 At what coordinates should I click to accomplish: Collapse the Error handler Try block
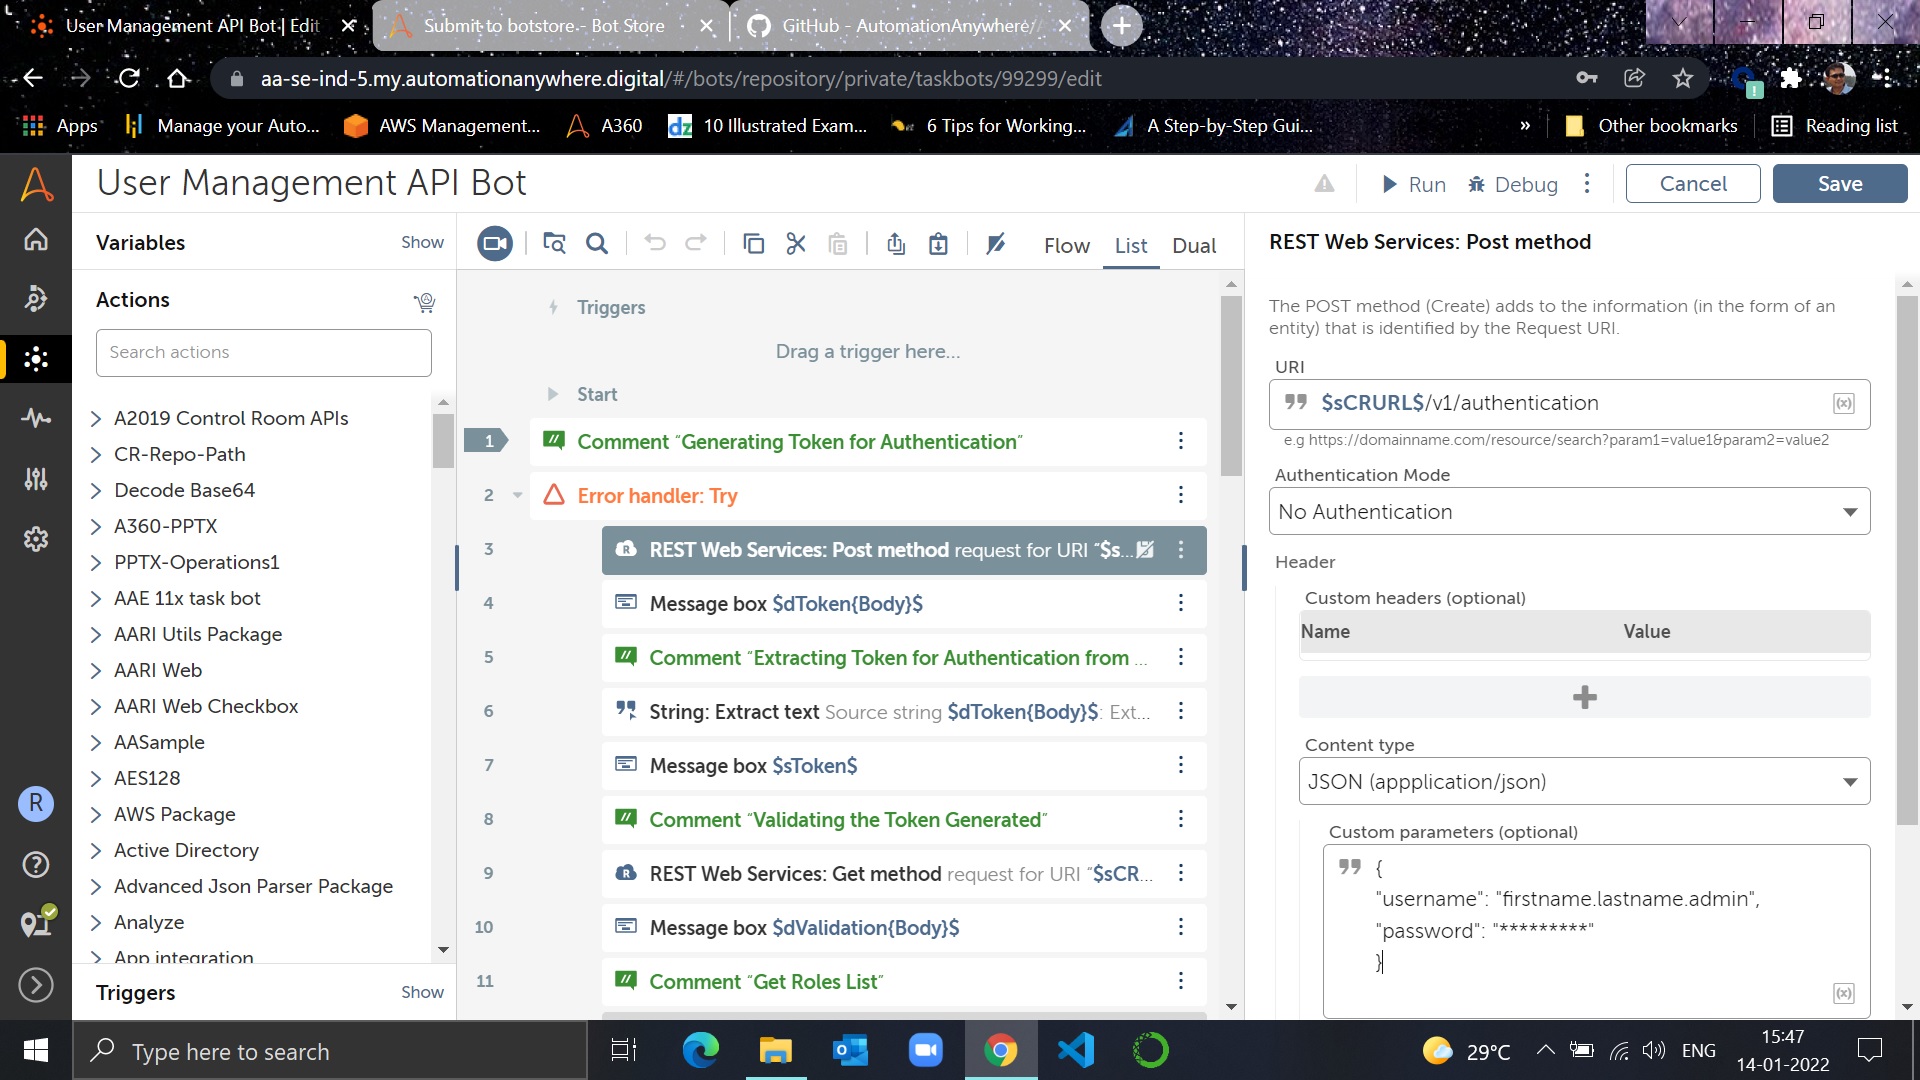517,496
